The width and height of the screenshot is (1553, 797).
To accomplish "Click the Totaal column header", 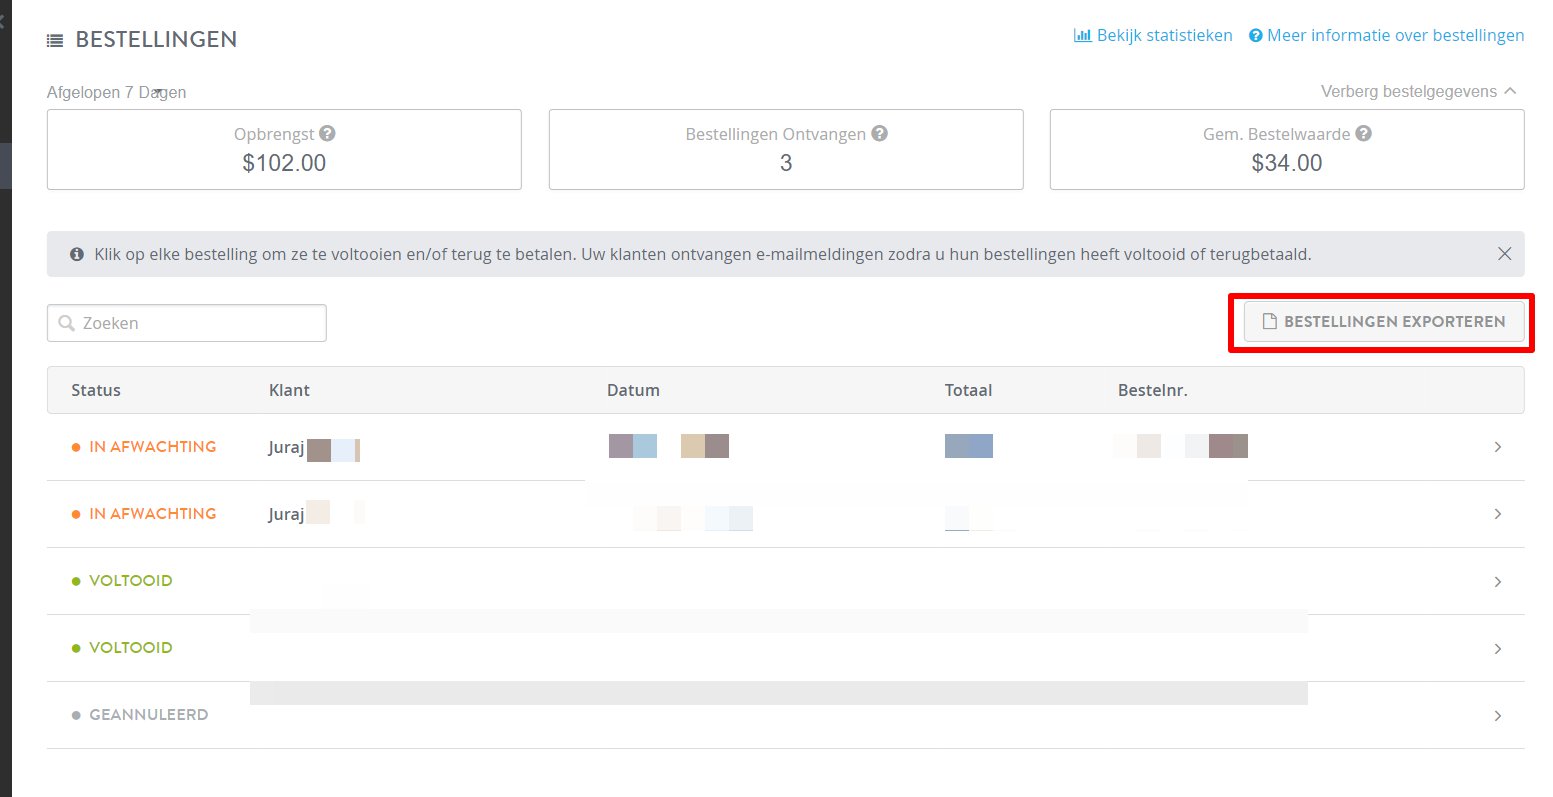I will pyautogui.click(x=968, y=390).
